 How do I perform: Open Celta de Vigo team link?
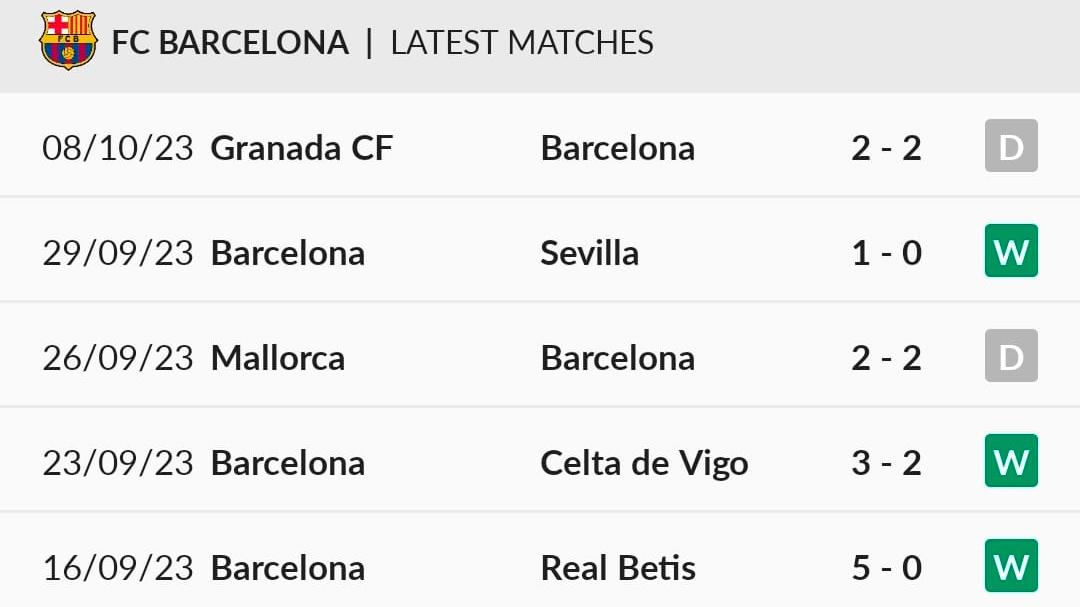pos(644,463)
